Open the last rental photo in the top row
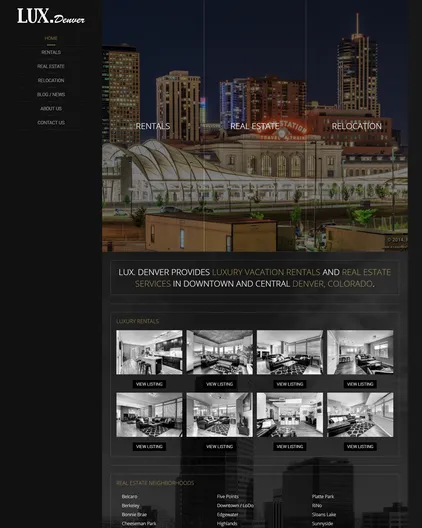The width and height of the screenshot is (422, 528). (360, 352)
